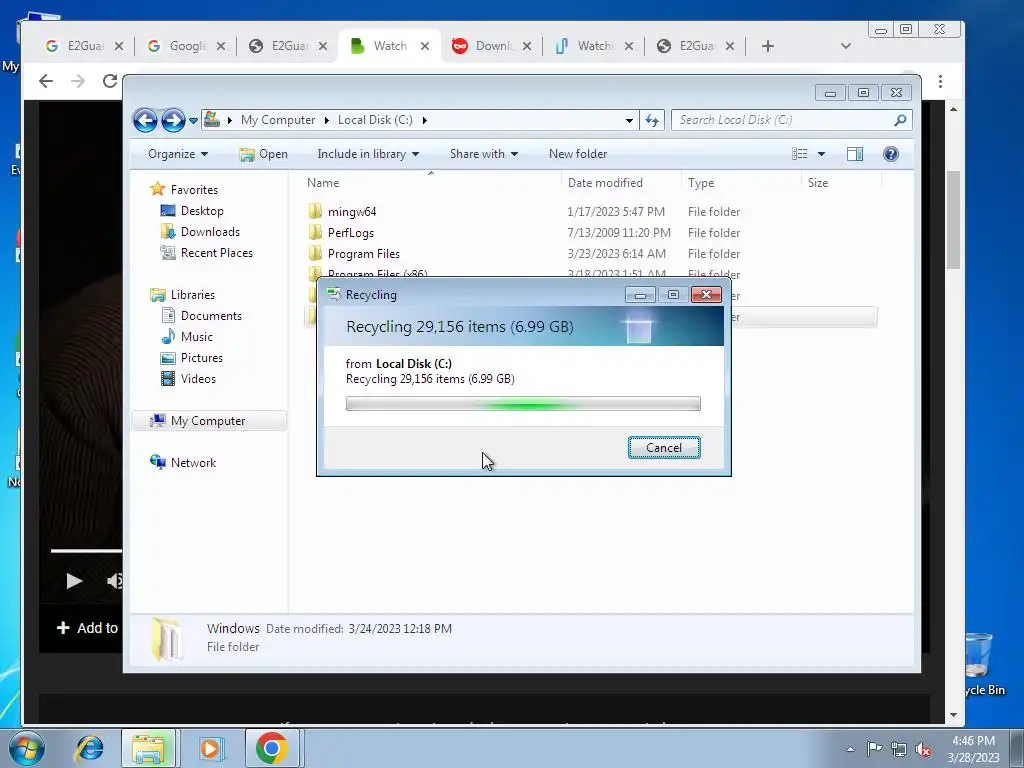Click the muted volume tray icon
The height and width of the screenshot is (768, 1024).
pos(923,749)
